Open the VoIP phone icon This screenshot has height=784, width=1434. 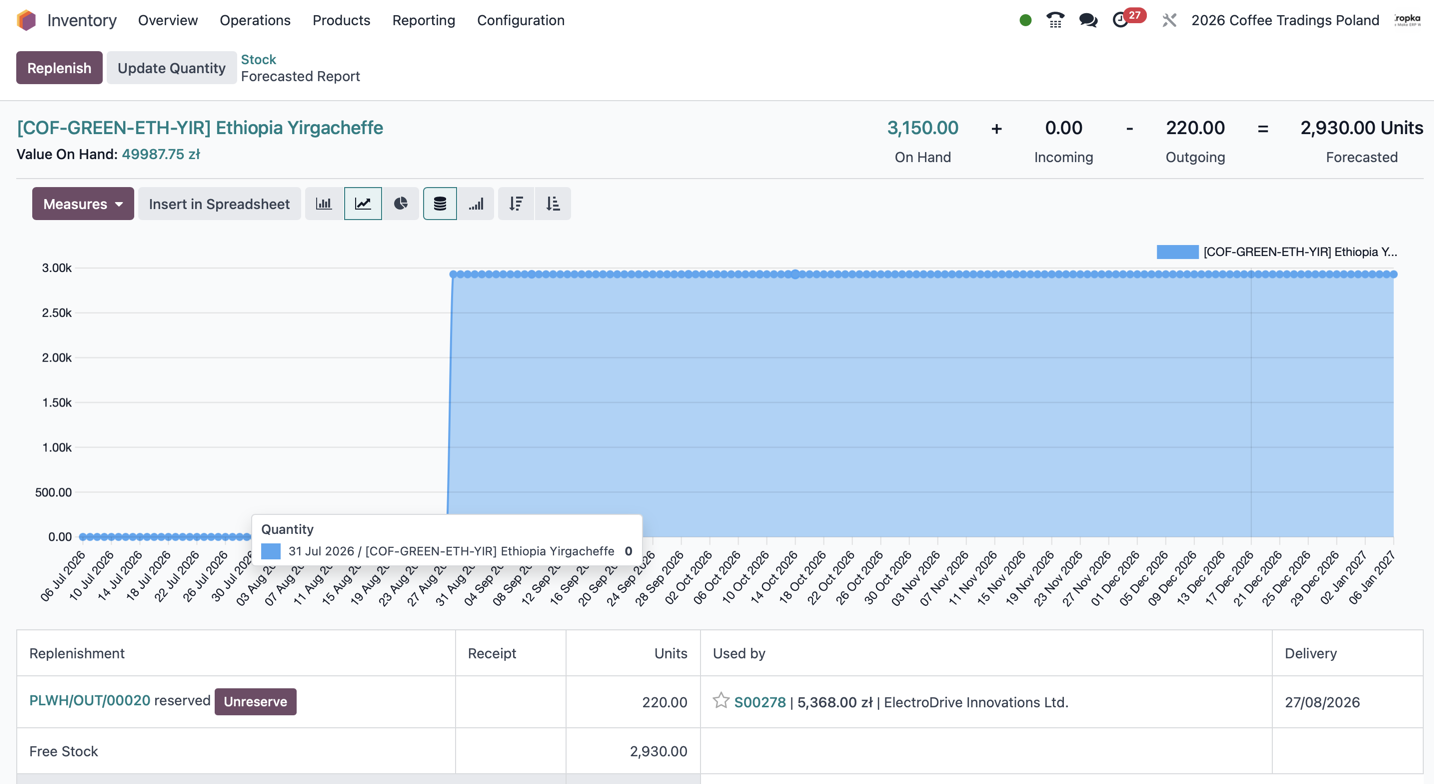[1055, 20]
